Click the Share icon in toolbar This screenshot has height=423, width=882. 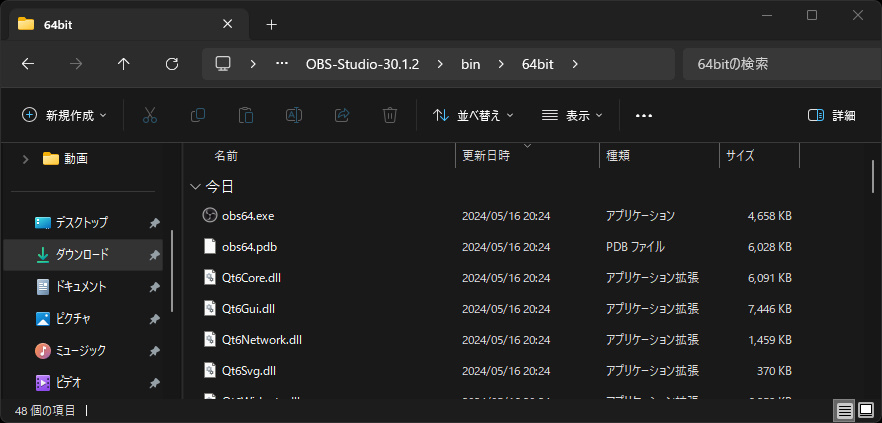[x=342, y=115]
